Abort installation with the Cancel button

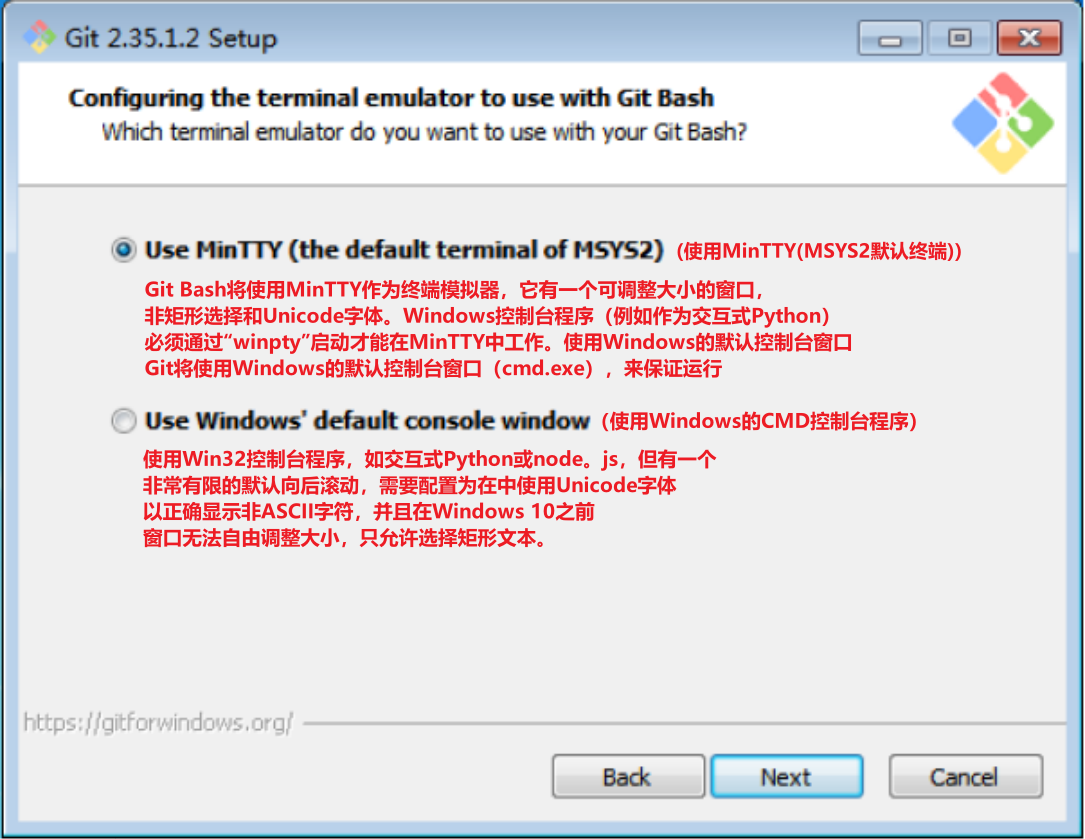pos(965,777)
